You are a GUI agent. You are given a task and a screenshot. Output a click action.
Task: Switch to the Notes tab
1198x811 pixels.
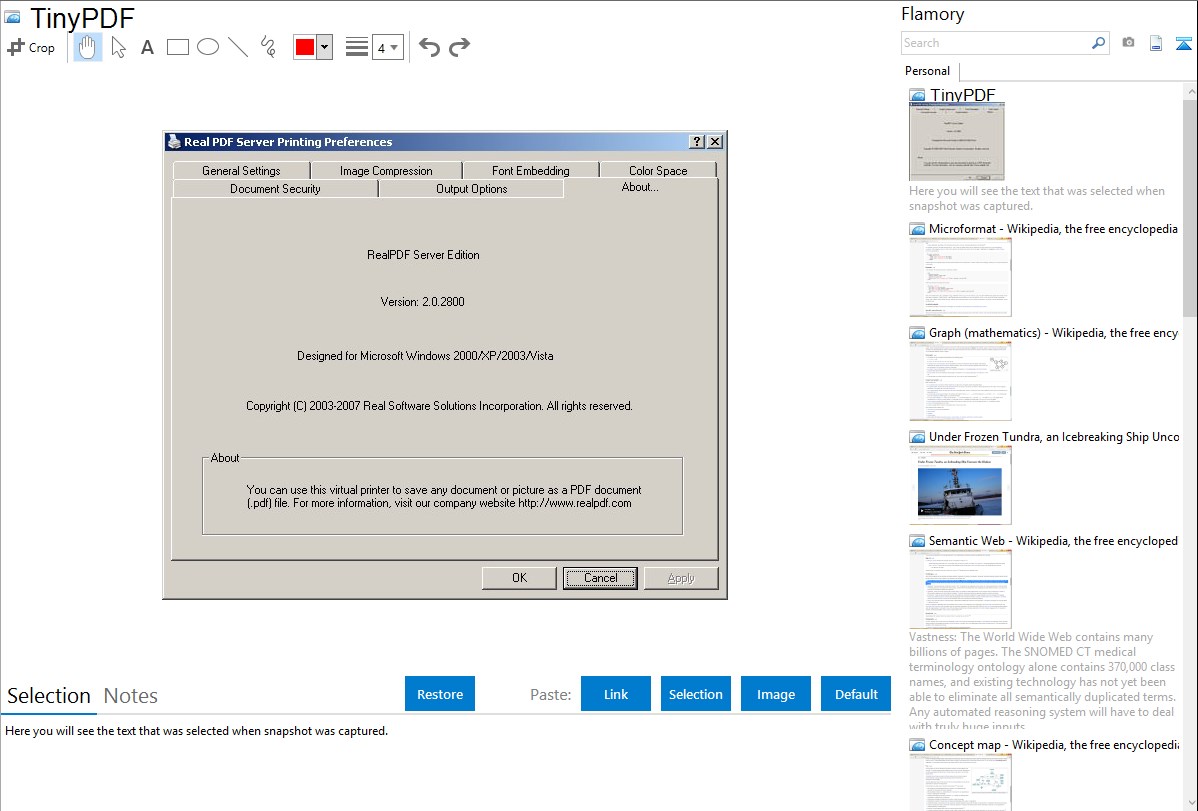click(x=131, y=696)
